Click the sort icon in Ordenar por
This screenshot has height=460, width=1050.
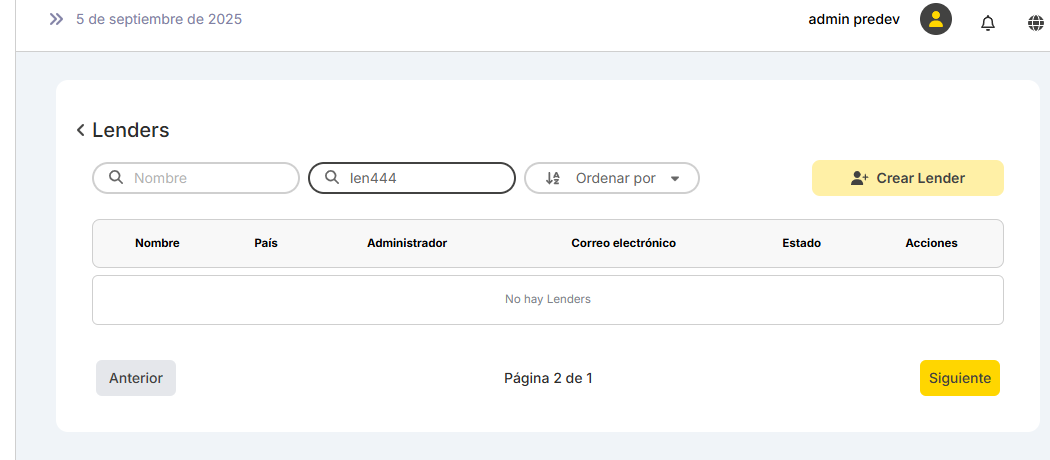point(553,178)
